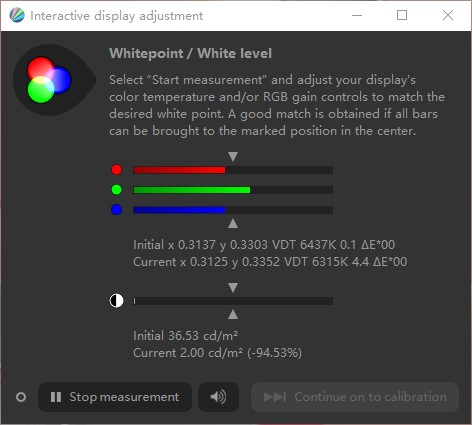Click the down marker above the RGB bars
Image resolution: width=472 pixels, height=425 pixels.
pyautogui.click(x=233, y=157)
